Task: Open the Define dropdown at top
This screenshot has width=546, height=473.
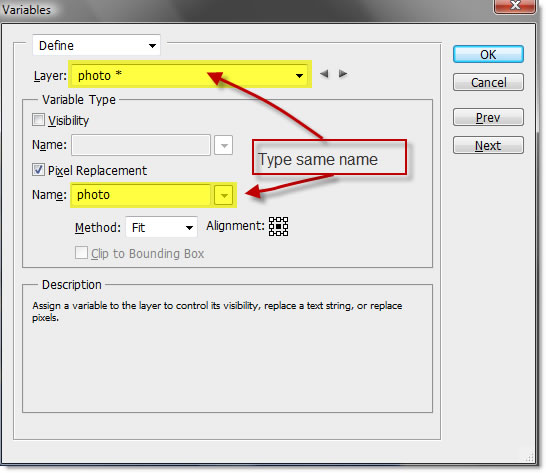Action: 96,45
